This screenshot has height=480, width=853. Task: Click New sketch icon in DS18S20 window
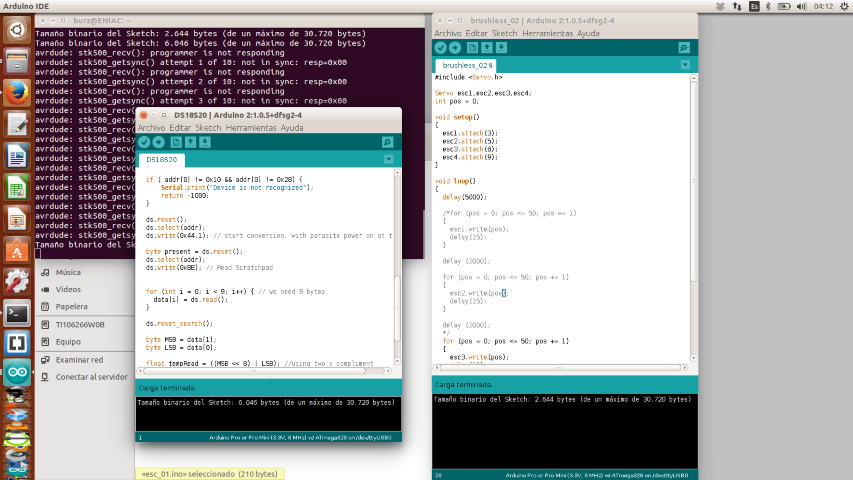click(176, 142)
